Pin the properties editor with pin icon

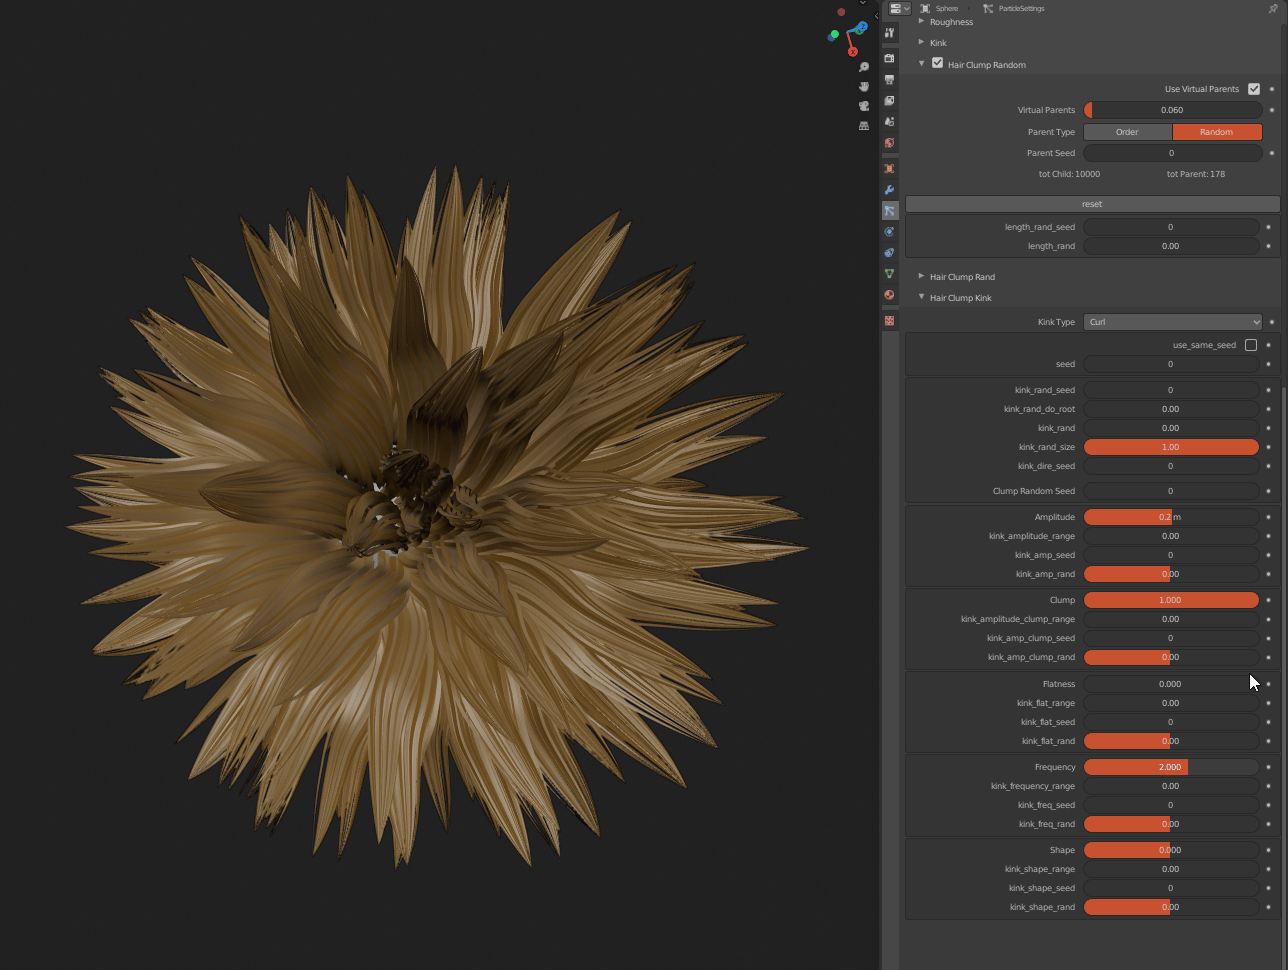coord(1273,8)
